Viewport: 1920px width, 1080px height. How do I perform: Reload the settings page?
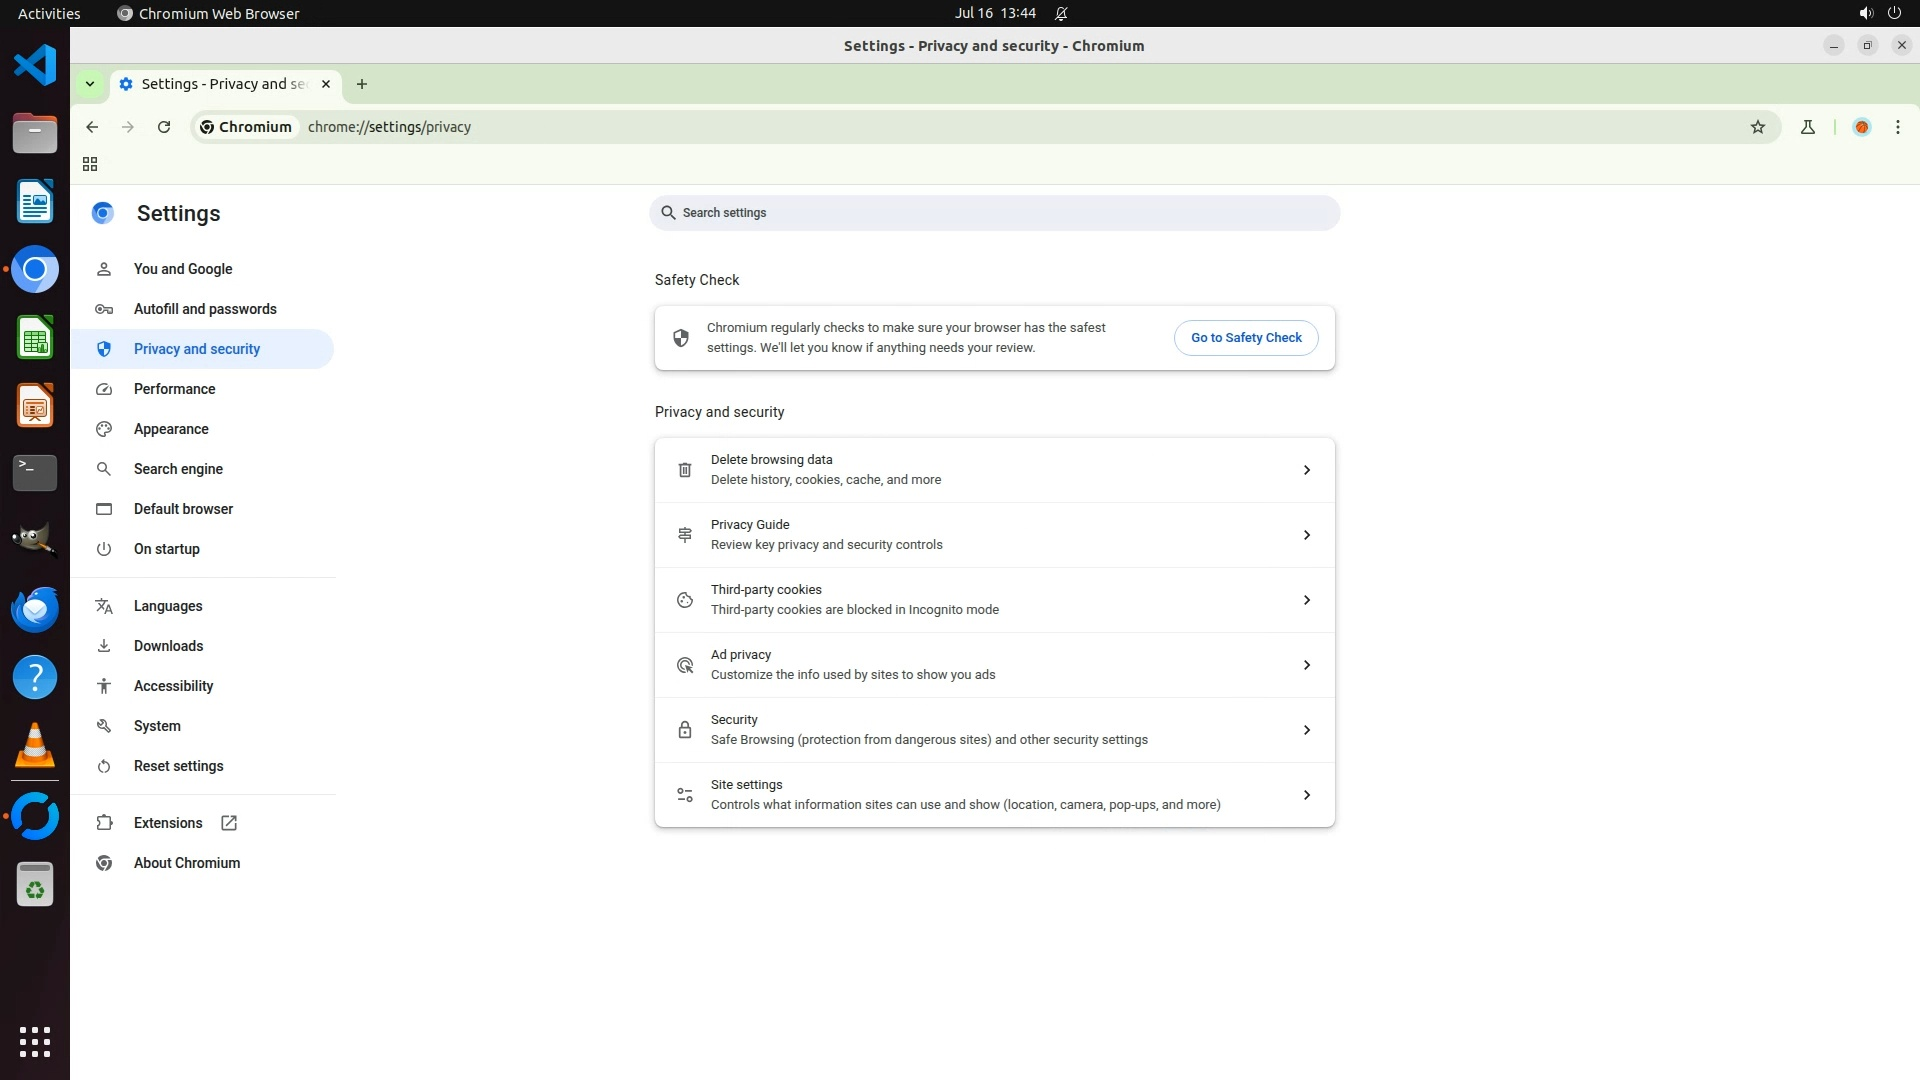pos(164,127)
